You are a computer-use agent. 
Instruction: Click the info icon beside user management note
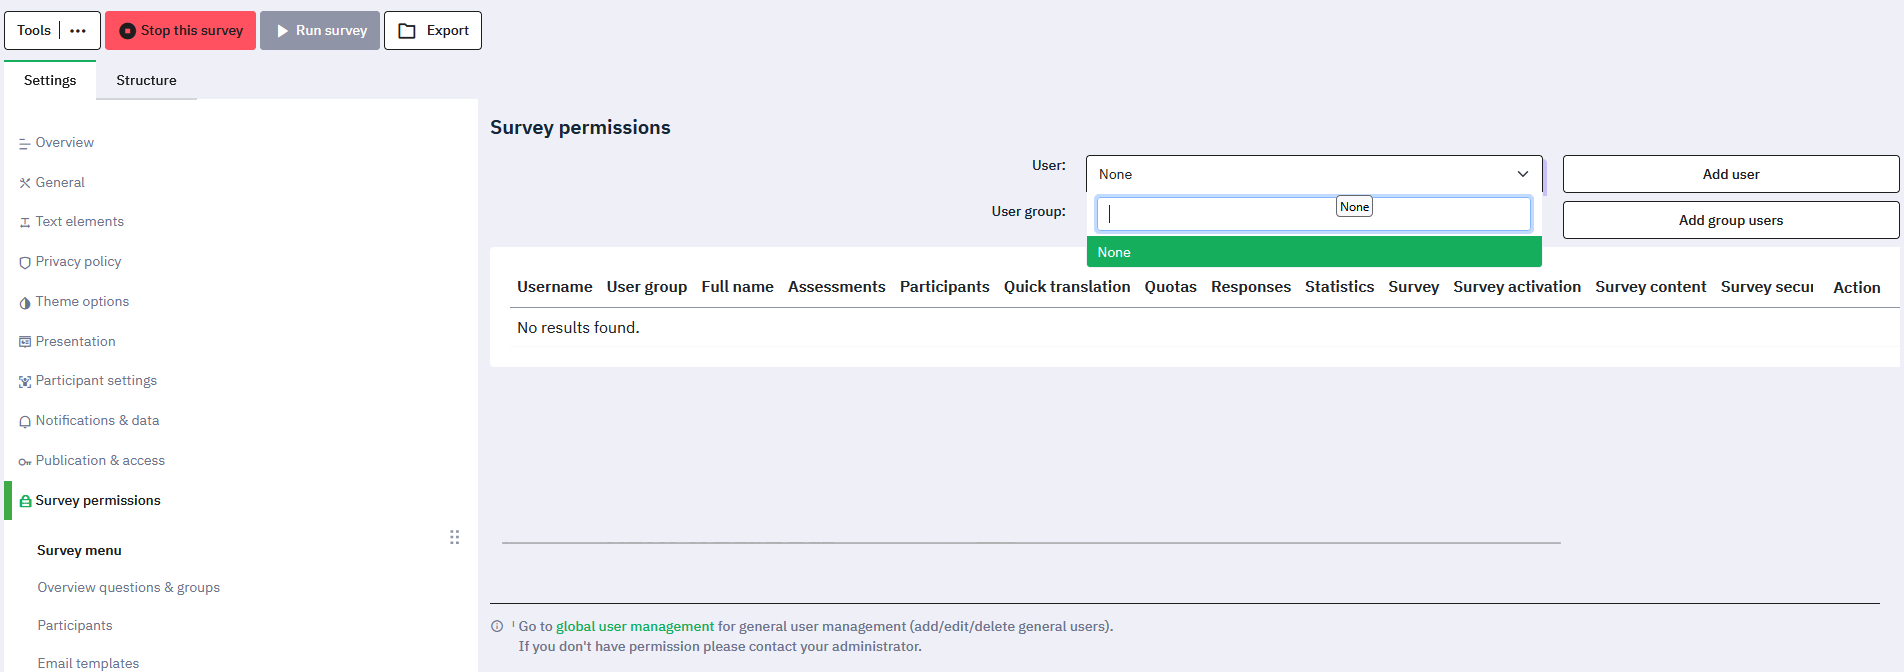tap(497, 627)
